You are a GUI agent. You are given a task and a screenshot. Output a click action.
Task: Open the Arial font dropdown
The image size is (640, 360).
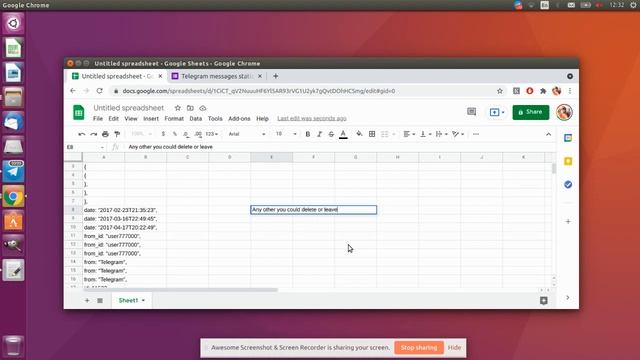[247, 134]
